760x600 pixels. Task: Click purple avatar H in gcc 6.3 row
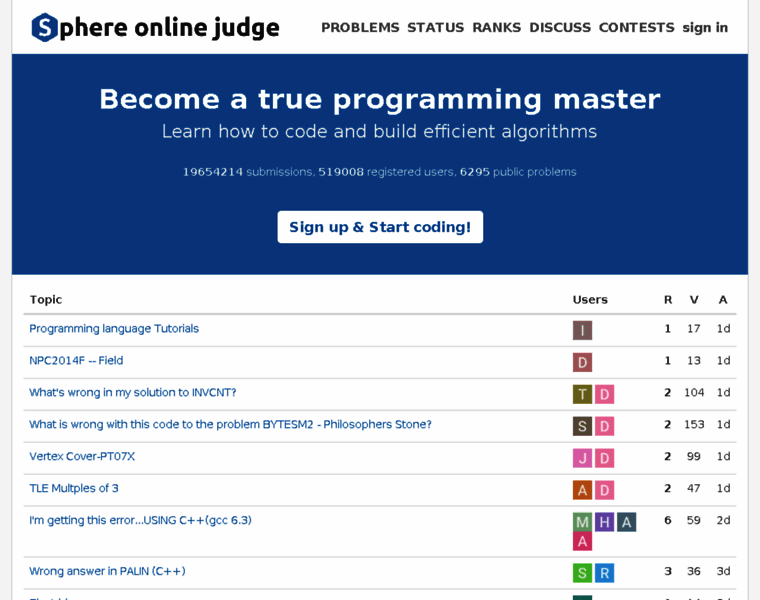pos(604,522)
